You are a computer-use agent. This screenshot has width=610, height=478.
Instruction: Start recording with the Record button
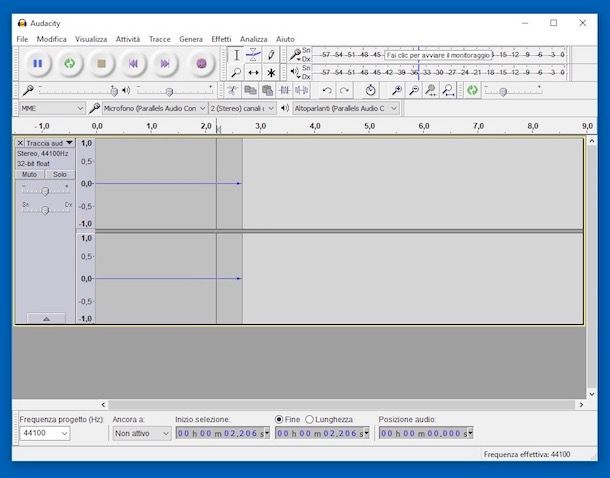201,63
